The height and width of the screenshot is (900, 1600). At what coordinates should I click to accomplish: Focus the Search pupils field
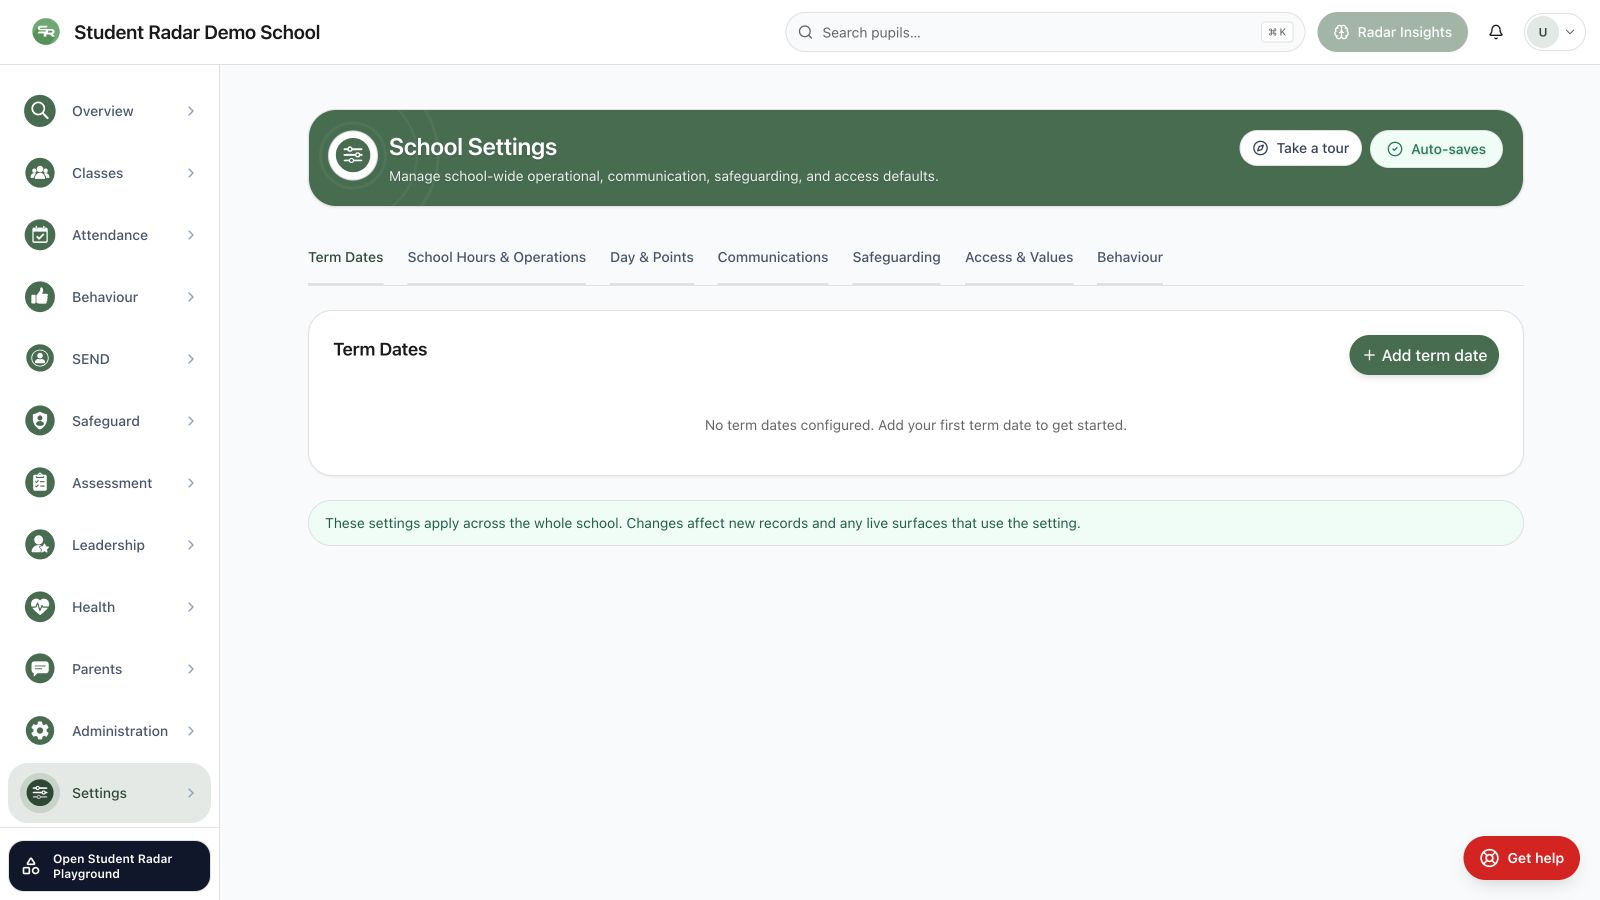1045,32
